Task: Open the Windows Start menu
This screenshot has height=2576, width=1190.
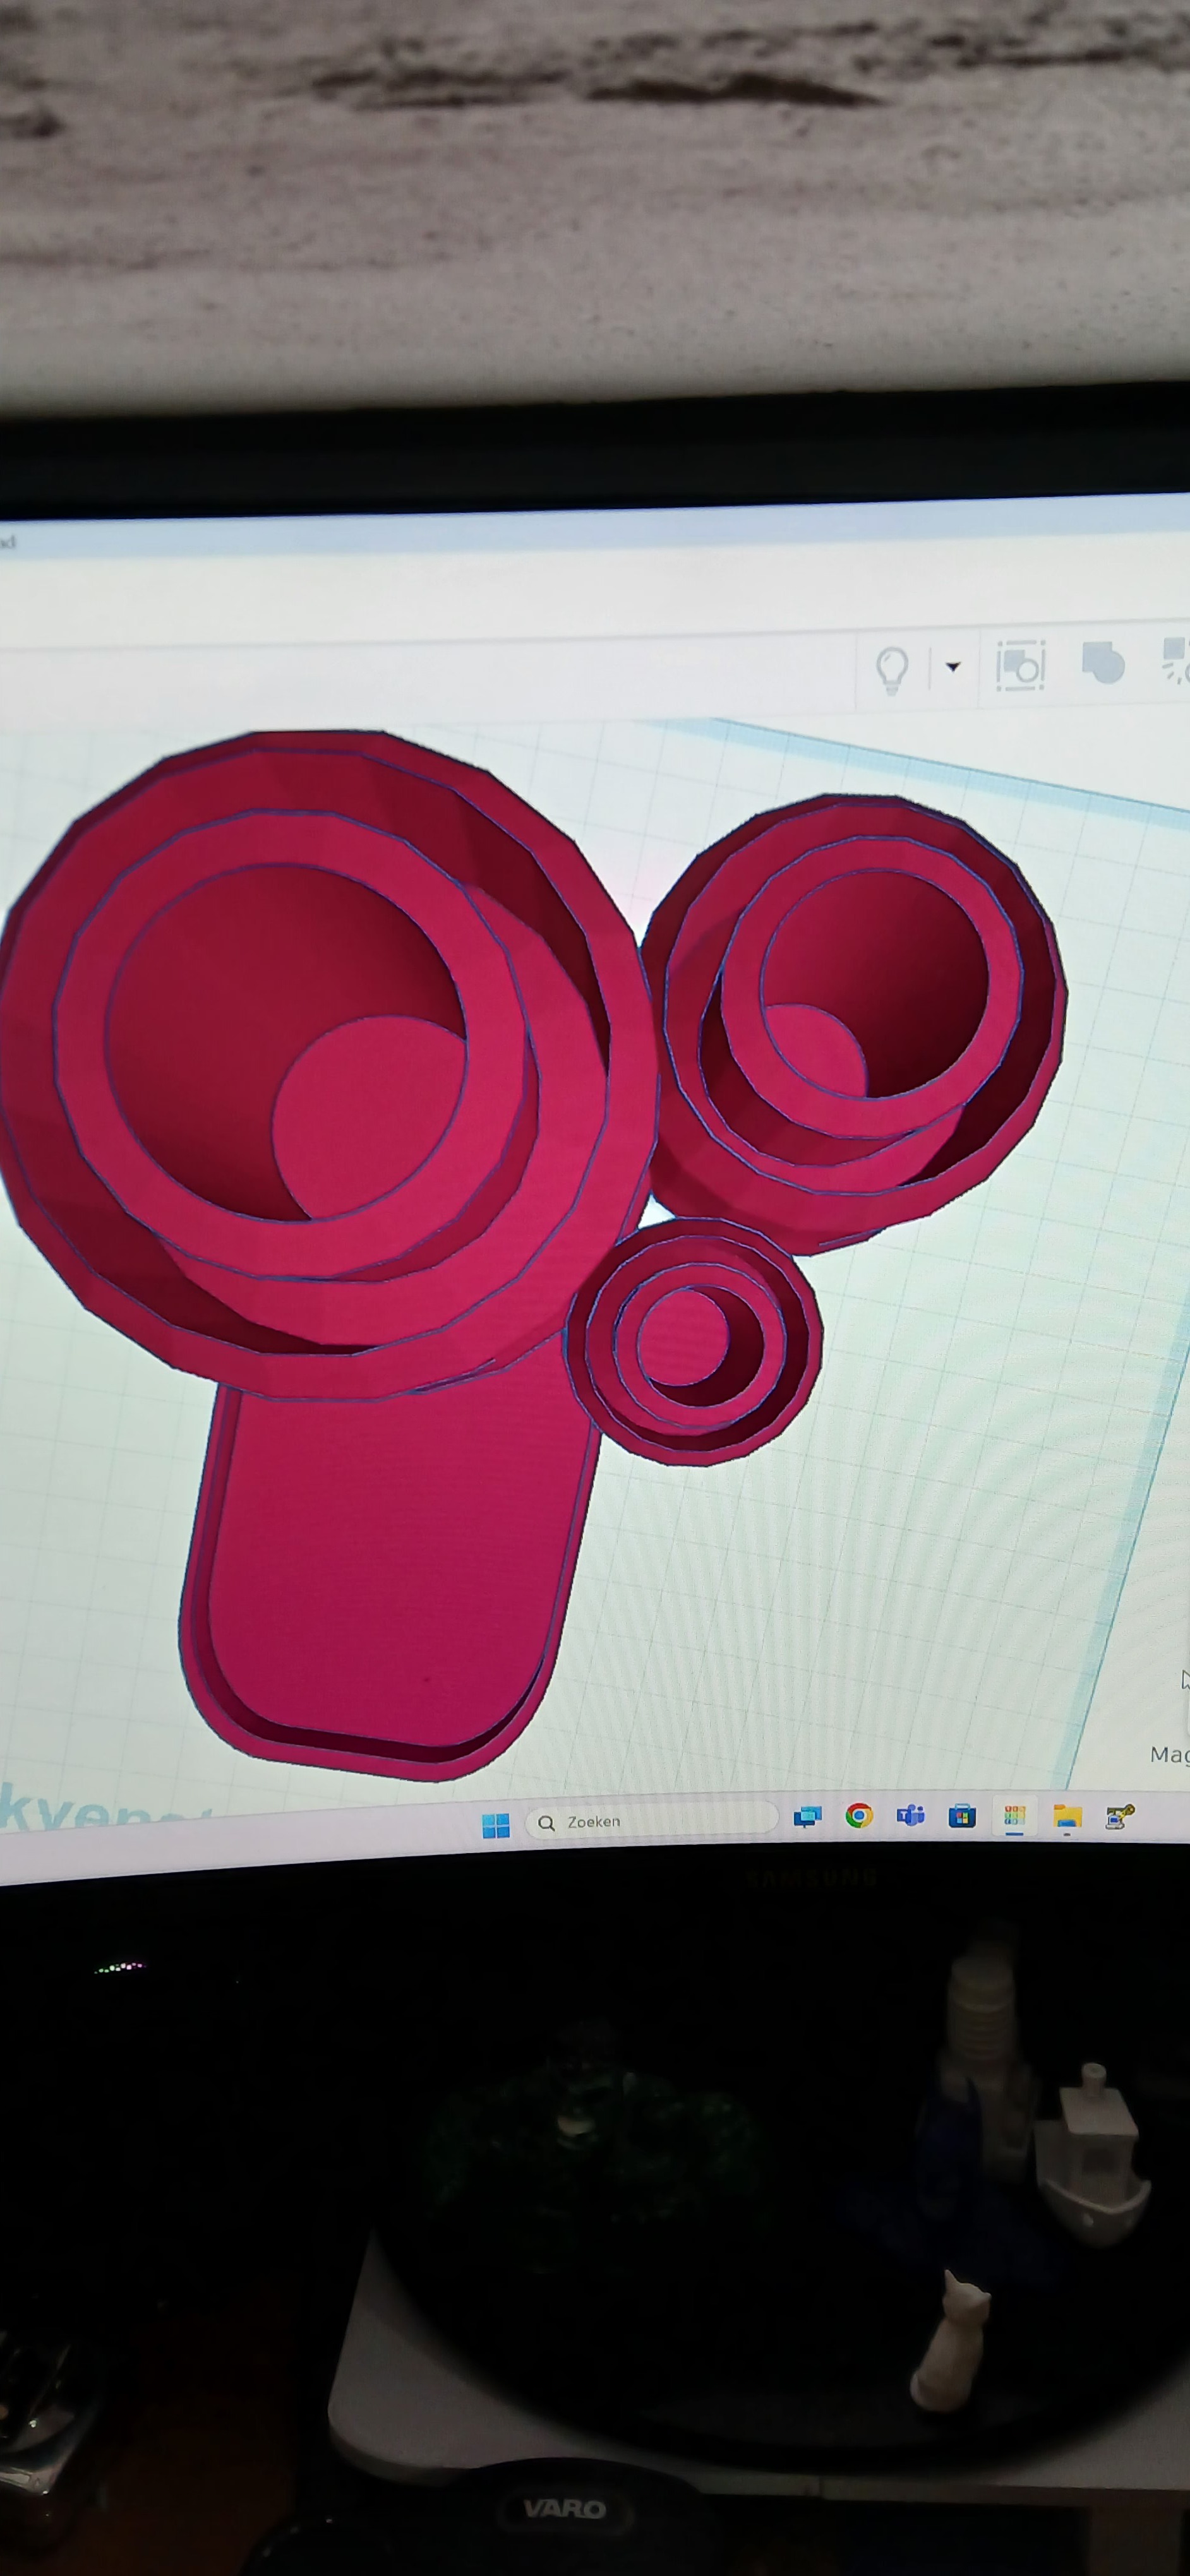Action: point(495,1826)
